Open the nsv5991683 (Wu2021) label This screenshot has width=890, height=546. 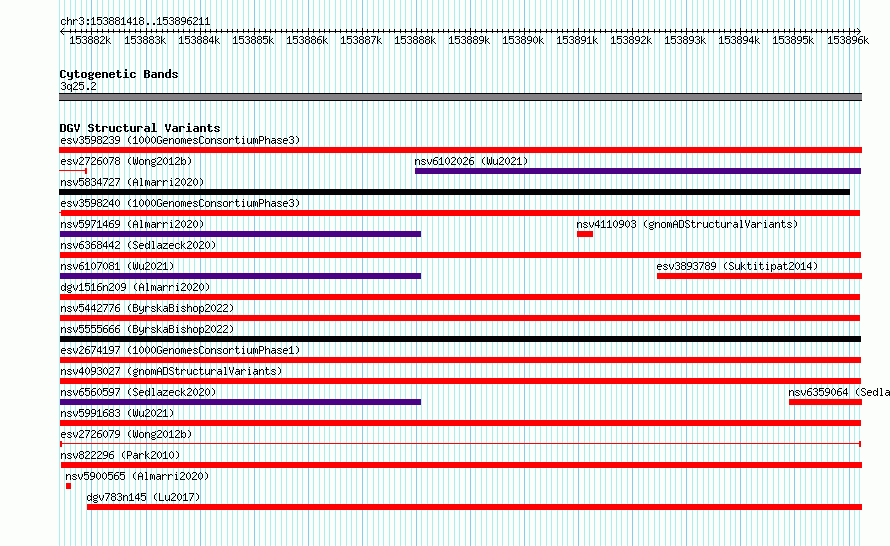click(x=117, y=413)
